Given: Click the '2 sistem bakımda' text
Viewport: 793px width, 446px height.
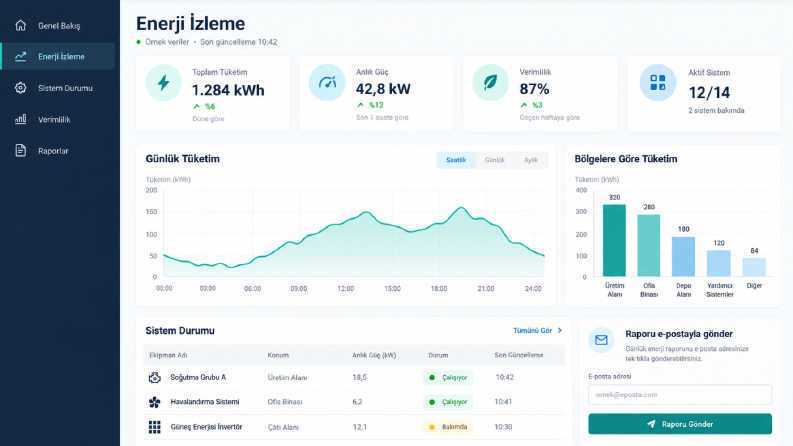Looking at the screenshot, I should 716,110.
